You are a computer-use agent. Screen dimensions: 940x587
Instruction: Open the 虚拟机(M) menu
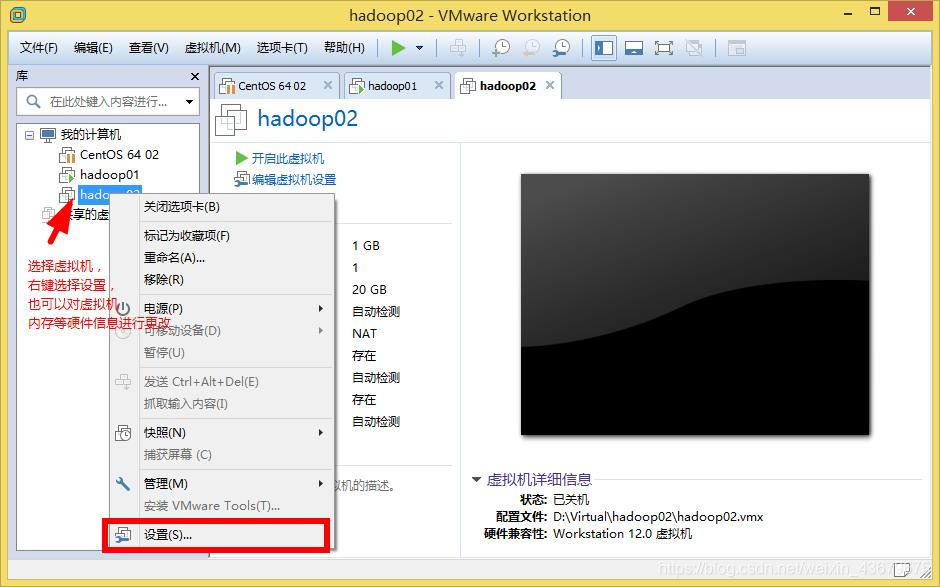coord(212,47)
